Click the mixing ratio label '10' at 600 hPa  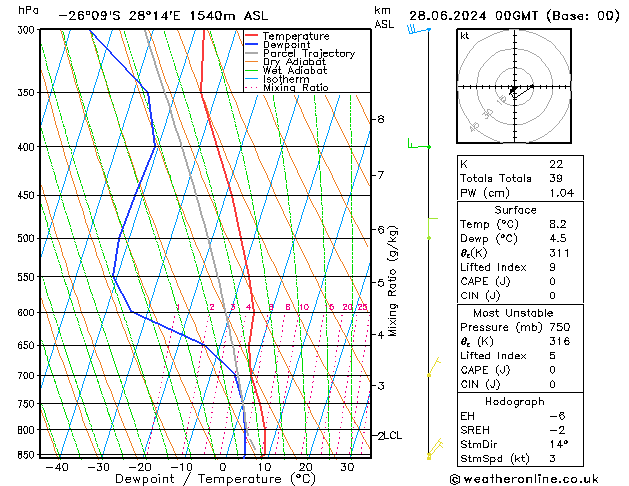[x=304, y=307]
